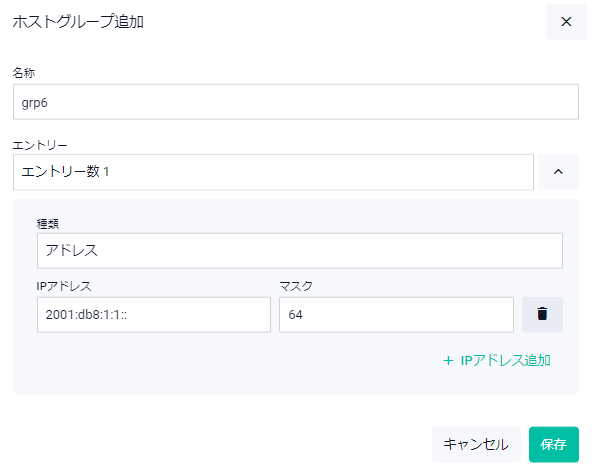Click the キャンセル button
This screenshot has width=593, height=475.
[x=476, y=444]
